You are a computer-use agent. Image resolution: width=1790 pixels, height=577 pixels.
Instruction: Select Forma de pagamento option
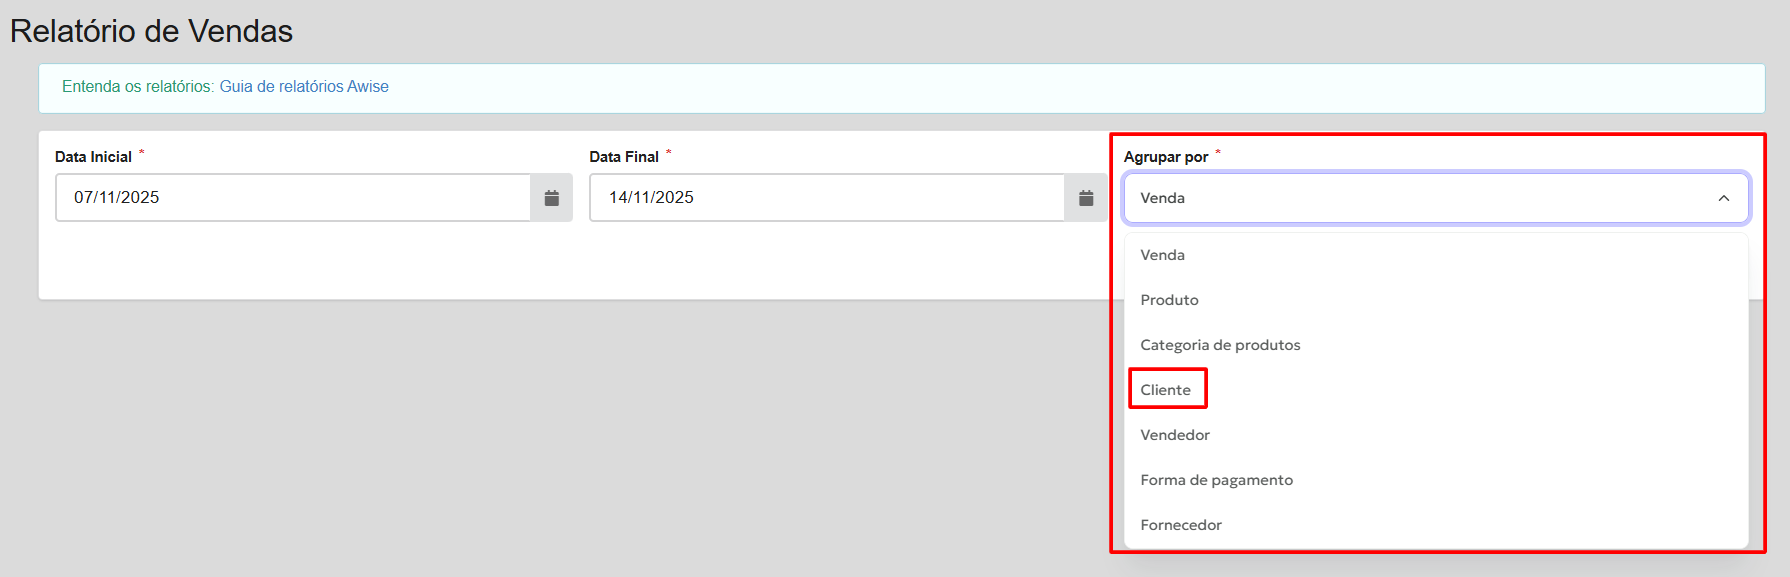[x=1216, y=480]
